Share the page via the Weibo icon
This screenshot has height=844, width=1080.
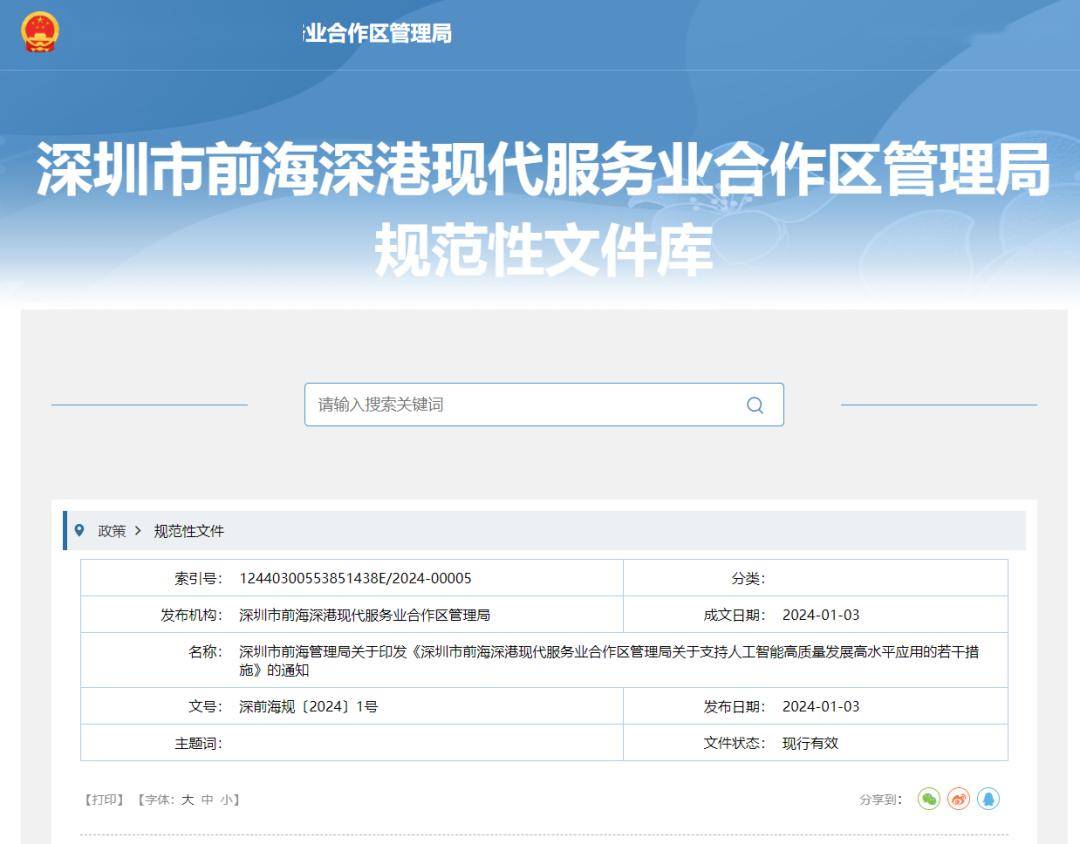[x=958, y=800]
